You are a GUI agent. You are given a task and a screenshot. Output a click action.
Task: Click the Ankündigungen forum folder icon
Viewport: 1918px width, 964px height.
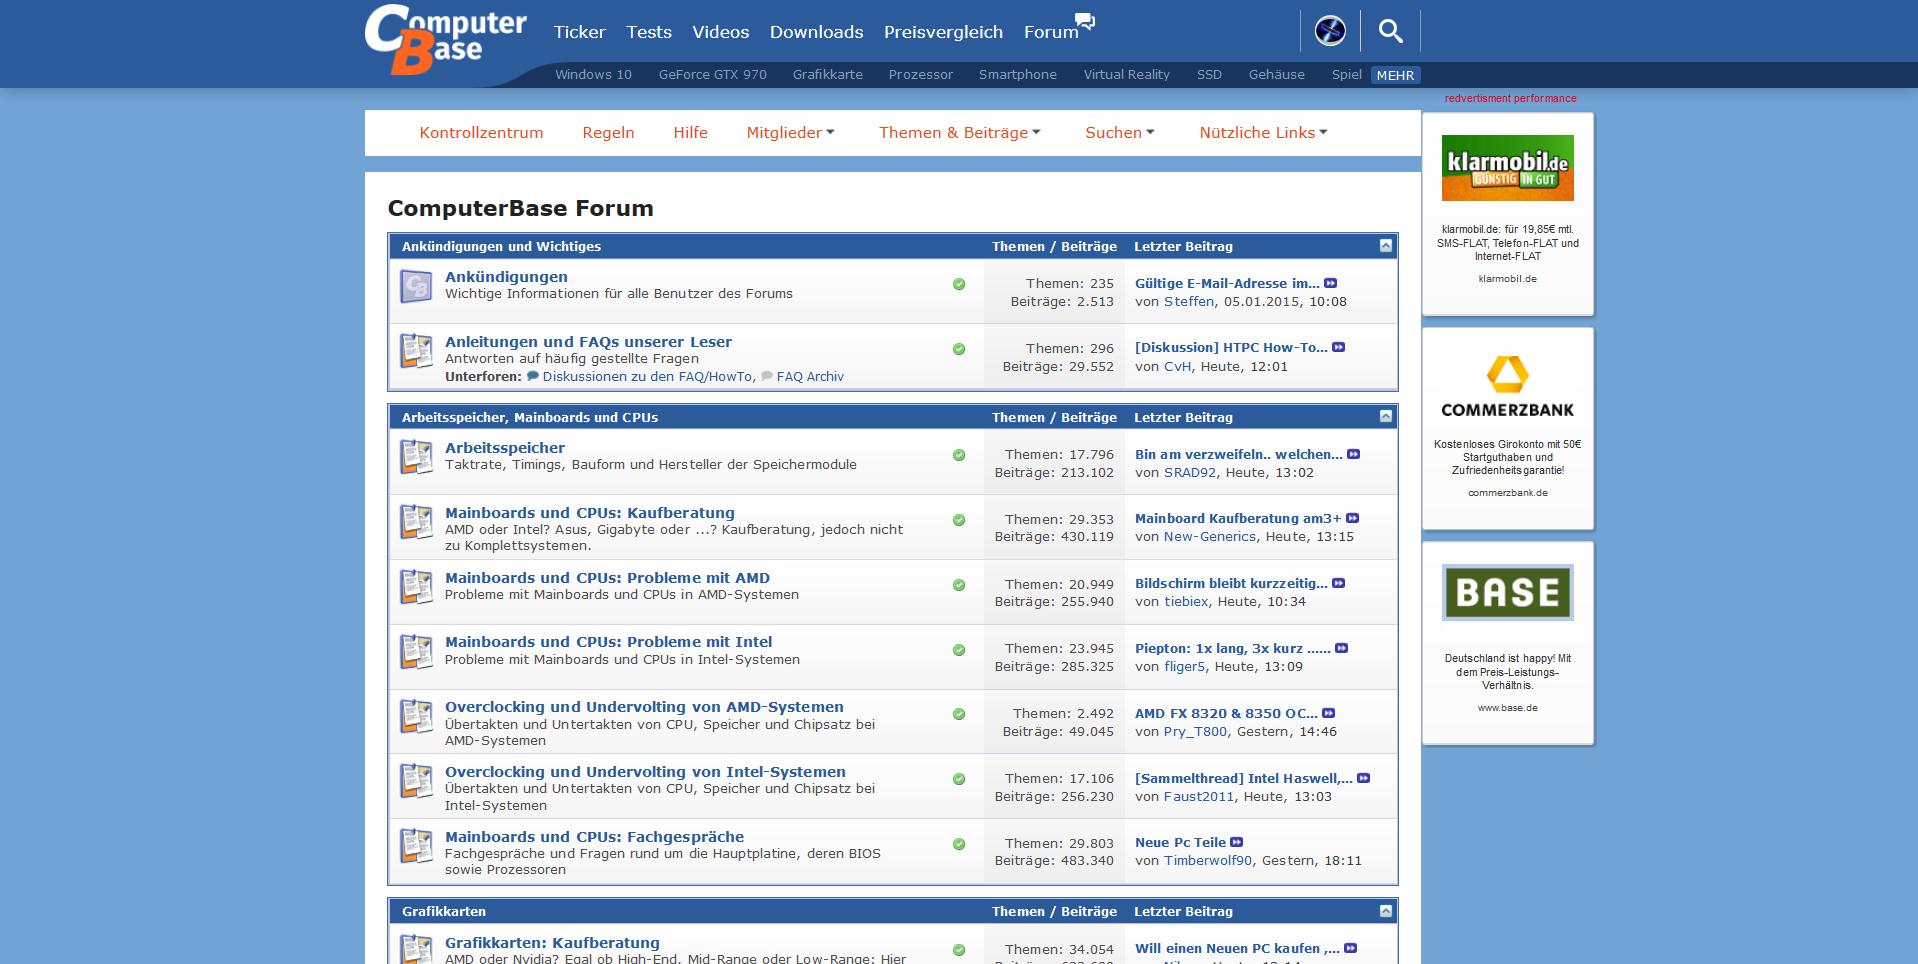click(x=416, y=286)
